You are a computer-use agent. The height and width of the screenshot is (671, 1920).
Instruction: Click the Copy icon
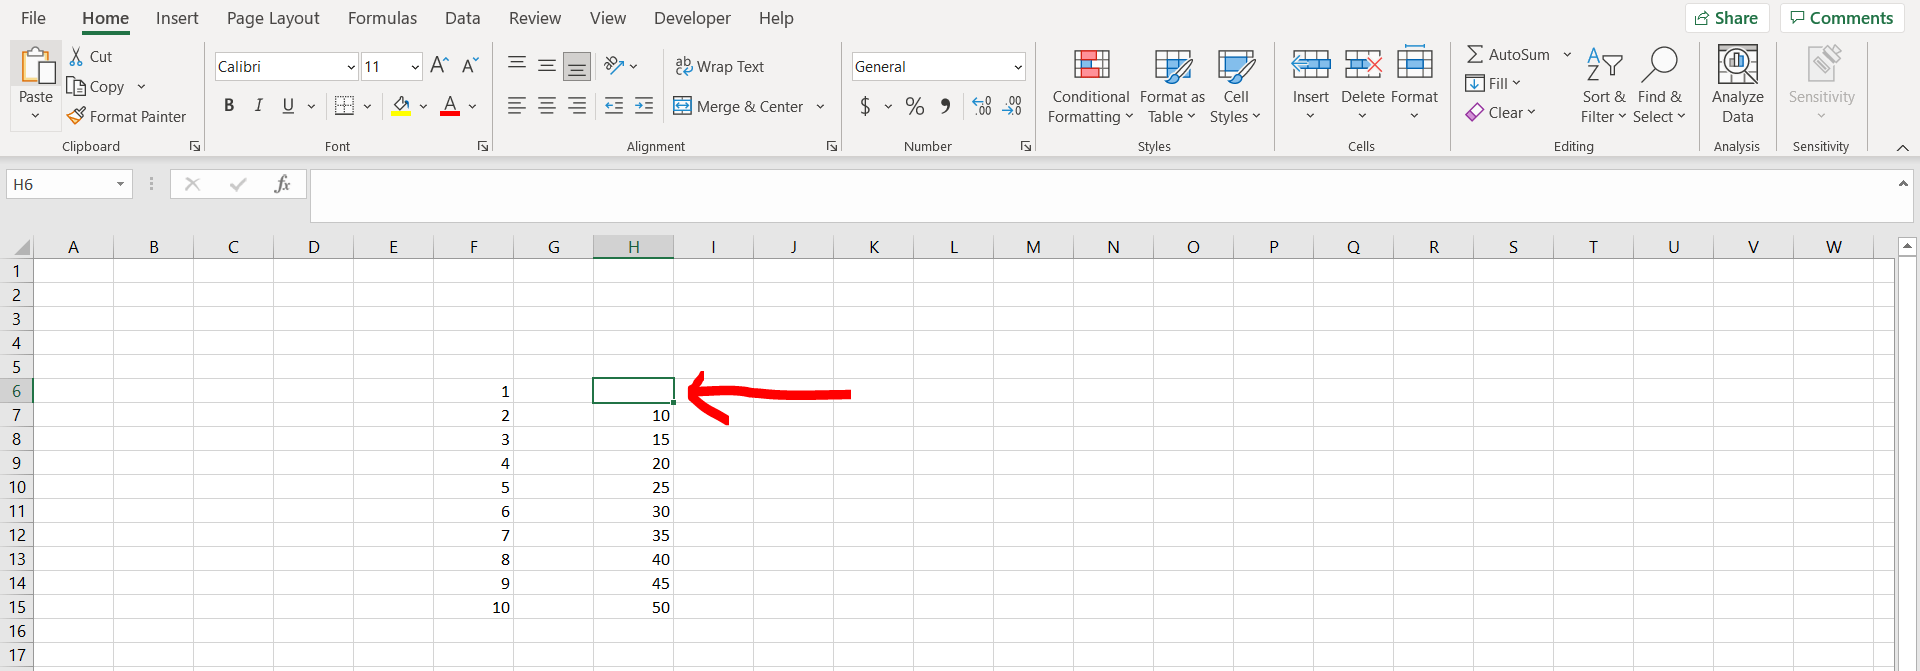tap(76, 86)
